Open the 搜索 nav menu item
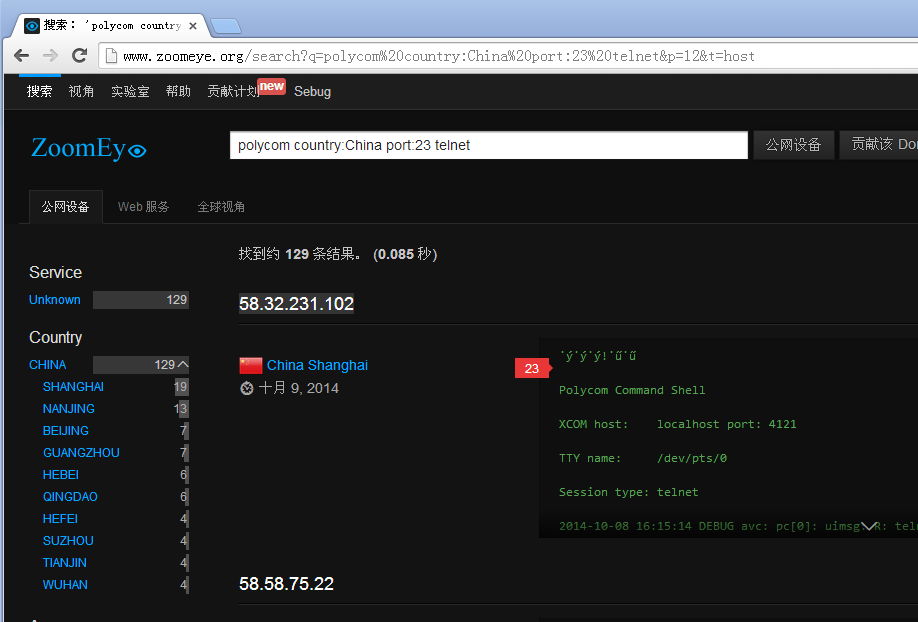The height and width of the screenshot is (622, 918). 39,91
